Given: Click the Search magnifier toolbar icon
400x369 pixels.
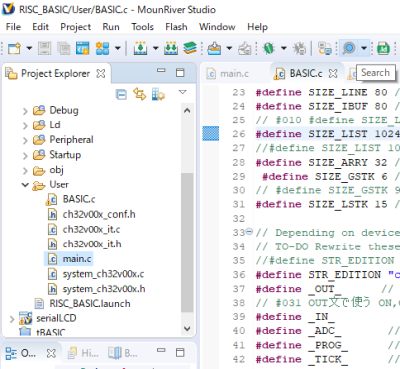Looking at the screenshot, I should (x=349, y=48).
